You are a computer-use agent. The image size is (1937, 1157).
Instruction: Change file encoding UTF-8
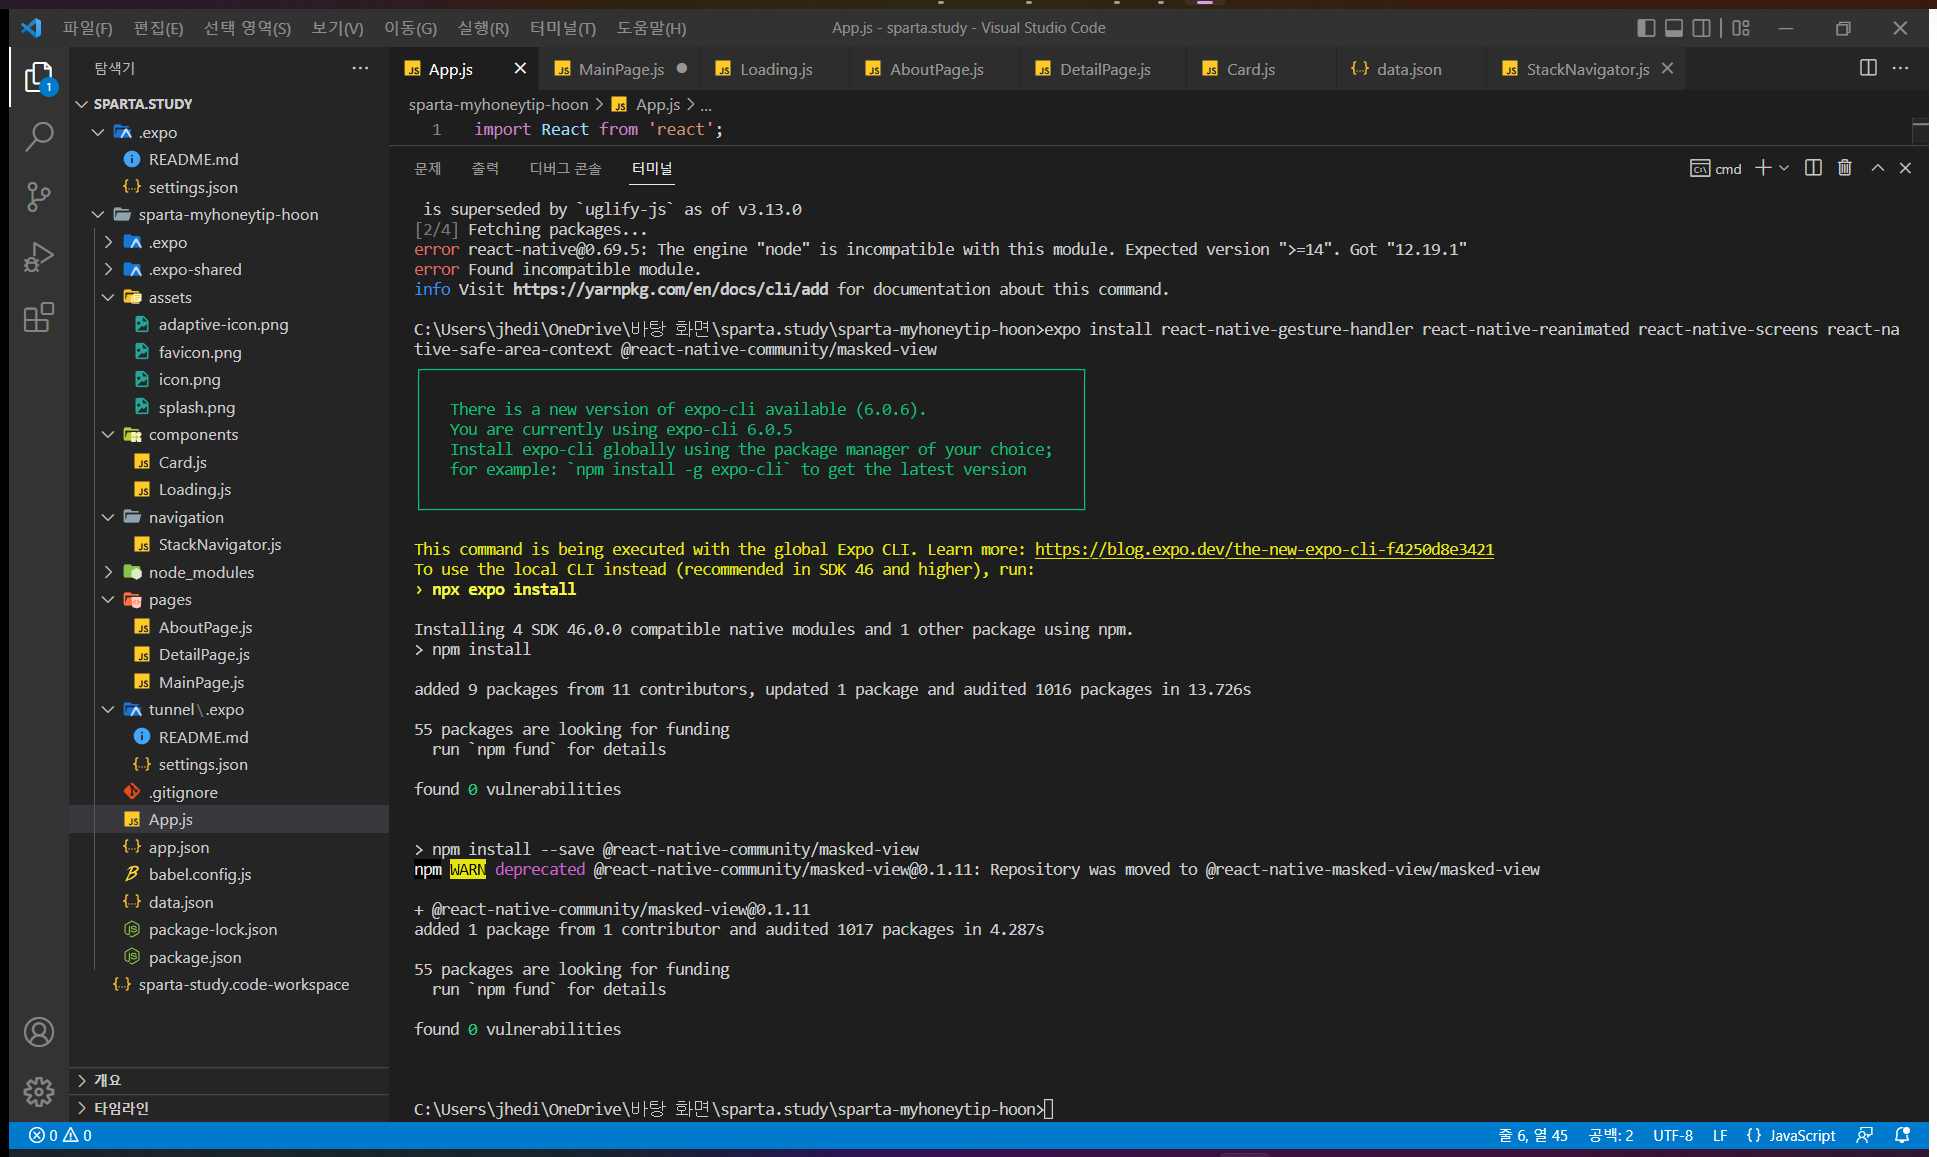1673,1135
